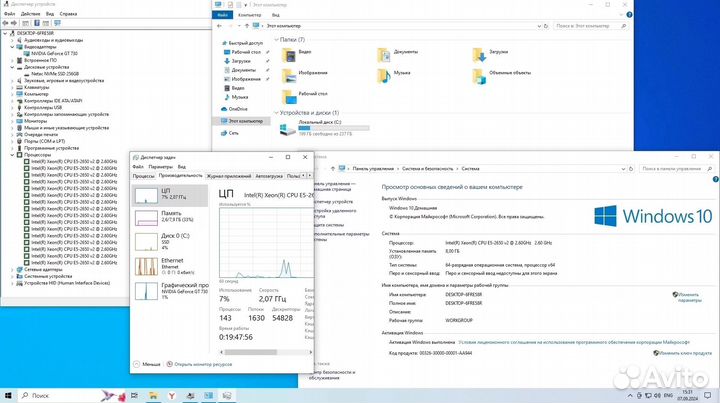Screen dimensions: 720x403
Task: Collapse the Видеоадаптеры device category
Action: (13, 46)
